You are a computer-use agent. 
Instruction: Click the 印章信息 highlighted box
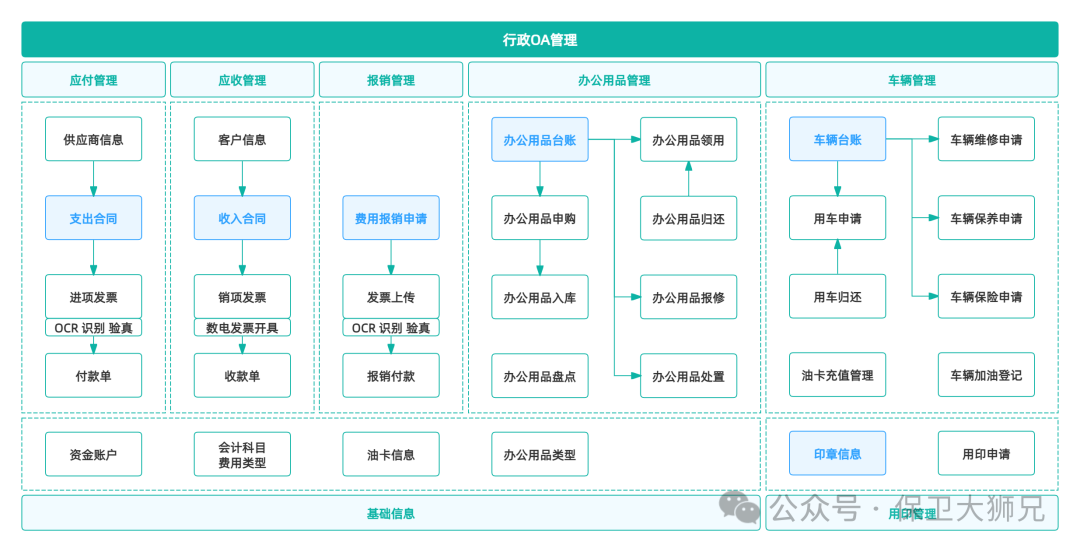click(x=837, y=454)
